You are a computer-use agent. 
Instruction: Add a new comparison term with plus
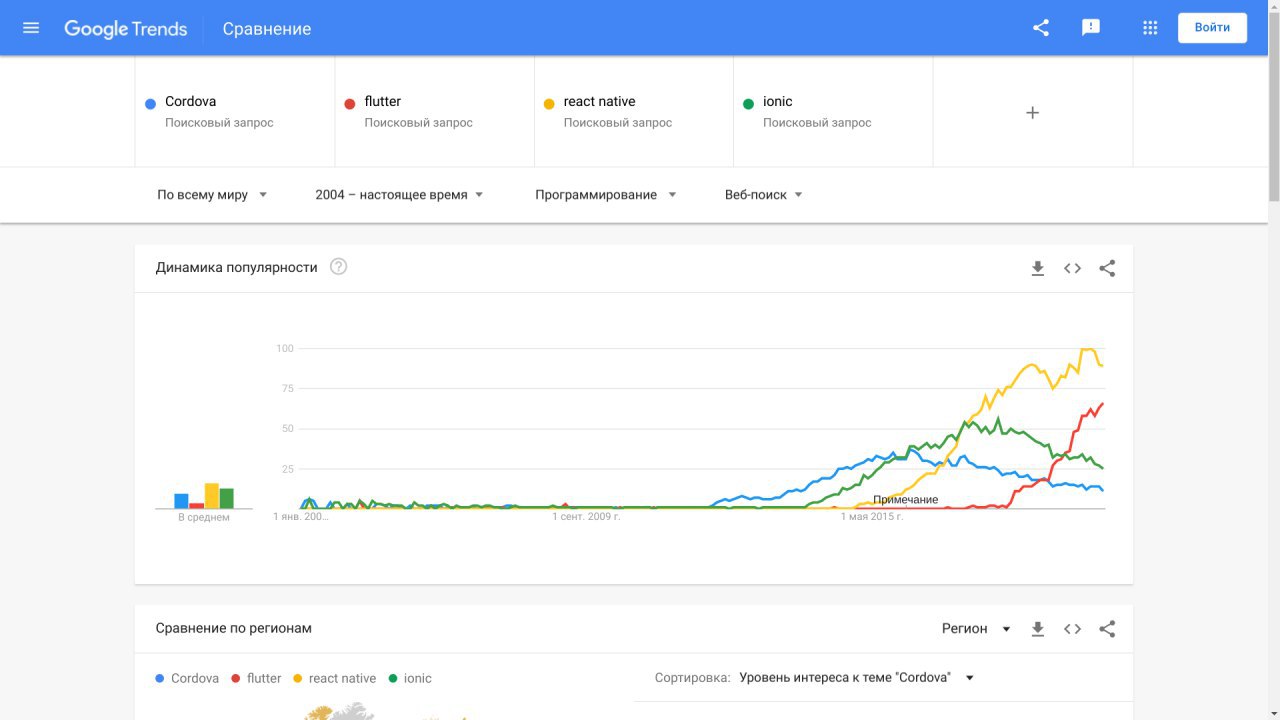pos(1033,113)
